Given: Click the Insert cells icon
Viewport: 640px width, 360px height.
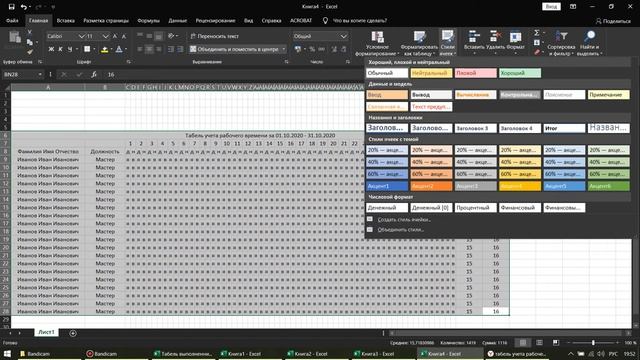Looking at the screenshot, I should 474,36.
